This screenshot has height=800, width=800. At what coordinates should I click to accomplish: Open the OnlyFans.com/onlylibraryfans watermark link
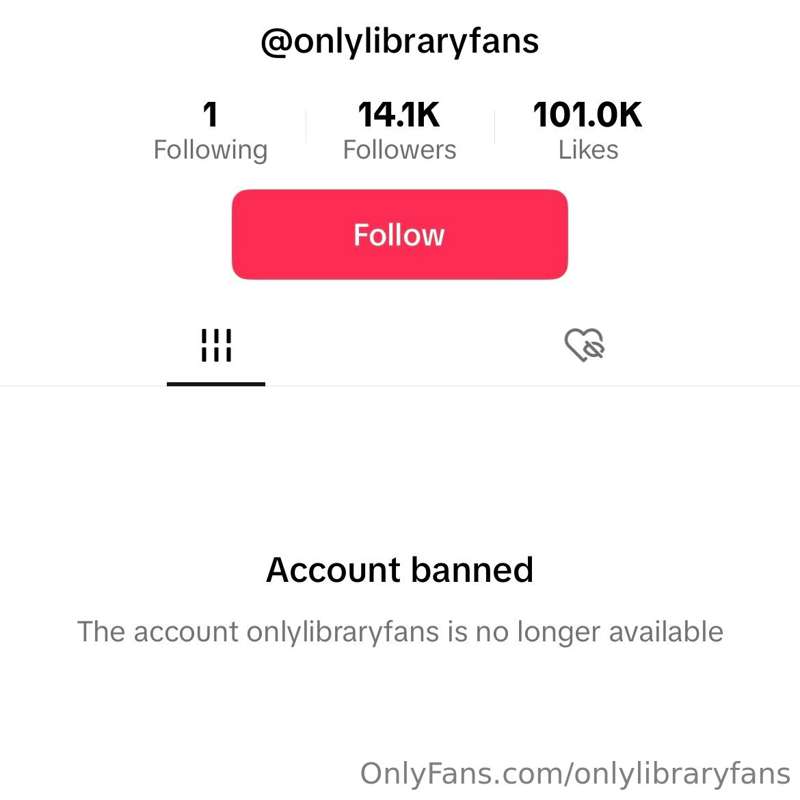575,774
